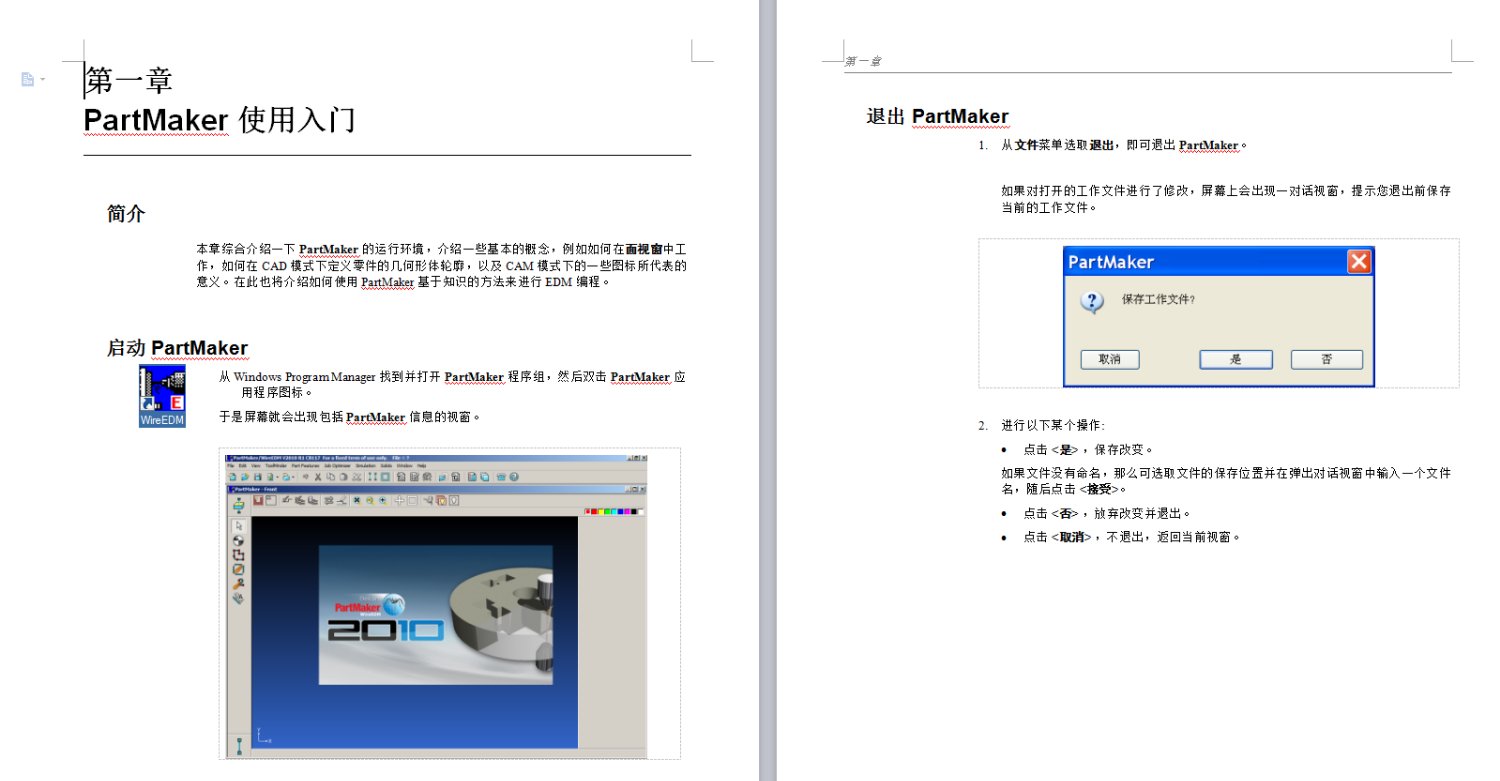Click the heading "启动 PartMaker"
Image resolution: width=1500 pixels, height=781 pixels.
177,348
